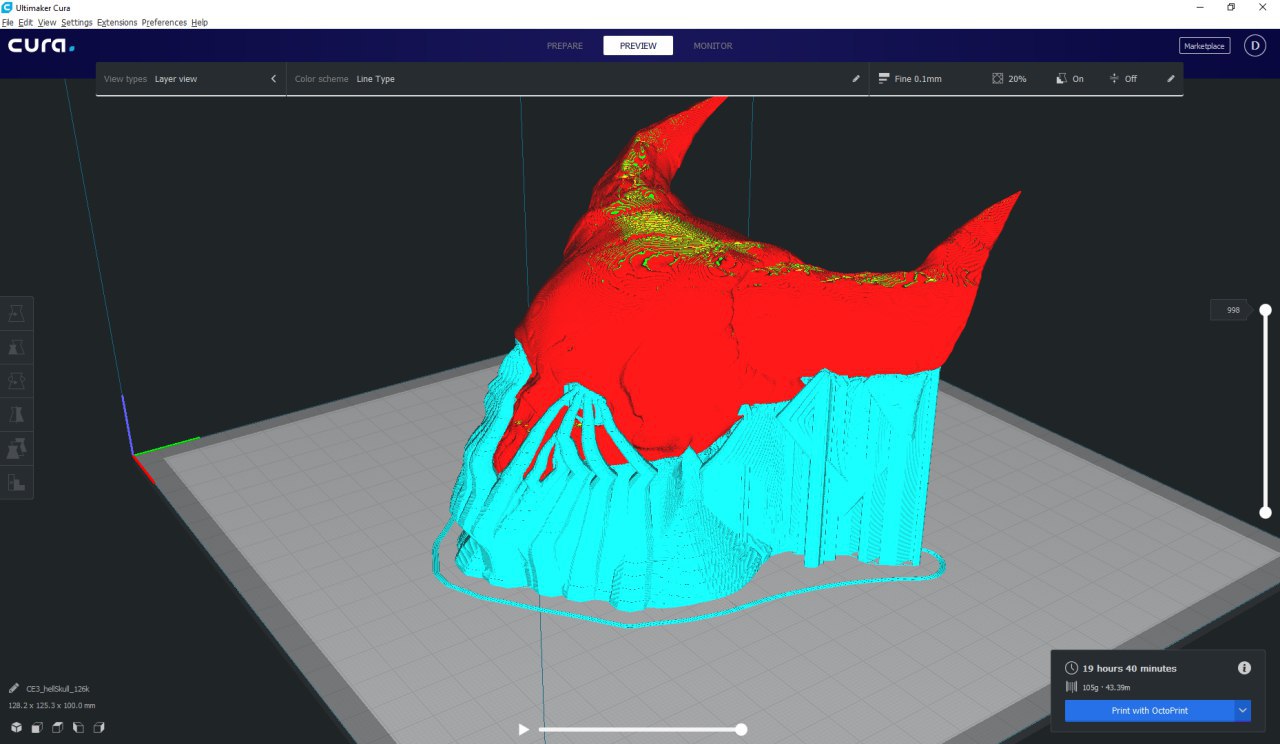The image size is (1280, 744).
Task: Open the Layer view type dropdown
Action: tap(191, 79)
